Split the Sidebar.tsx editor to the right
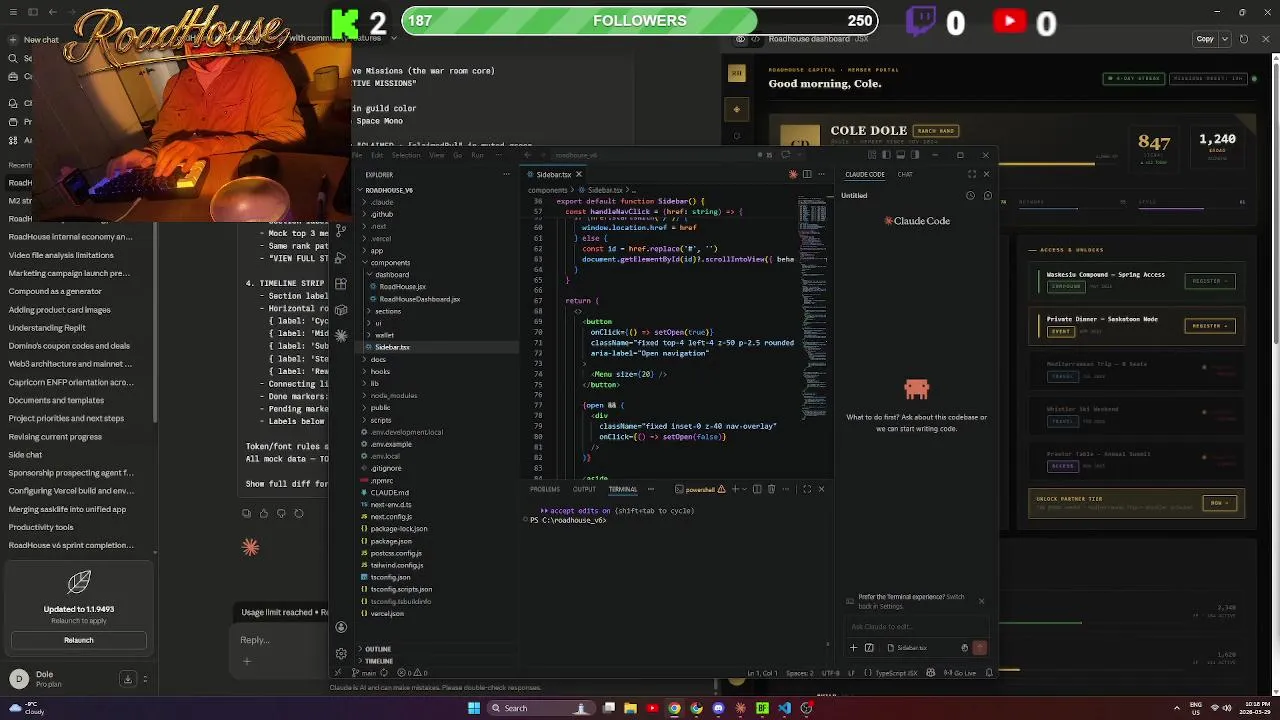1280x720 pixels. [807, 174]
